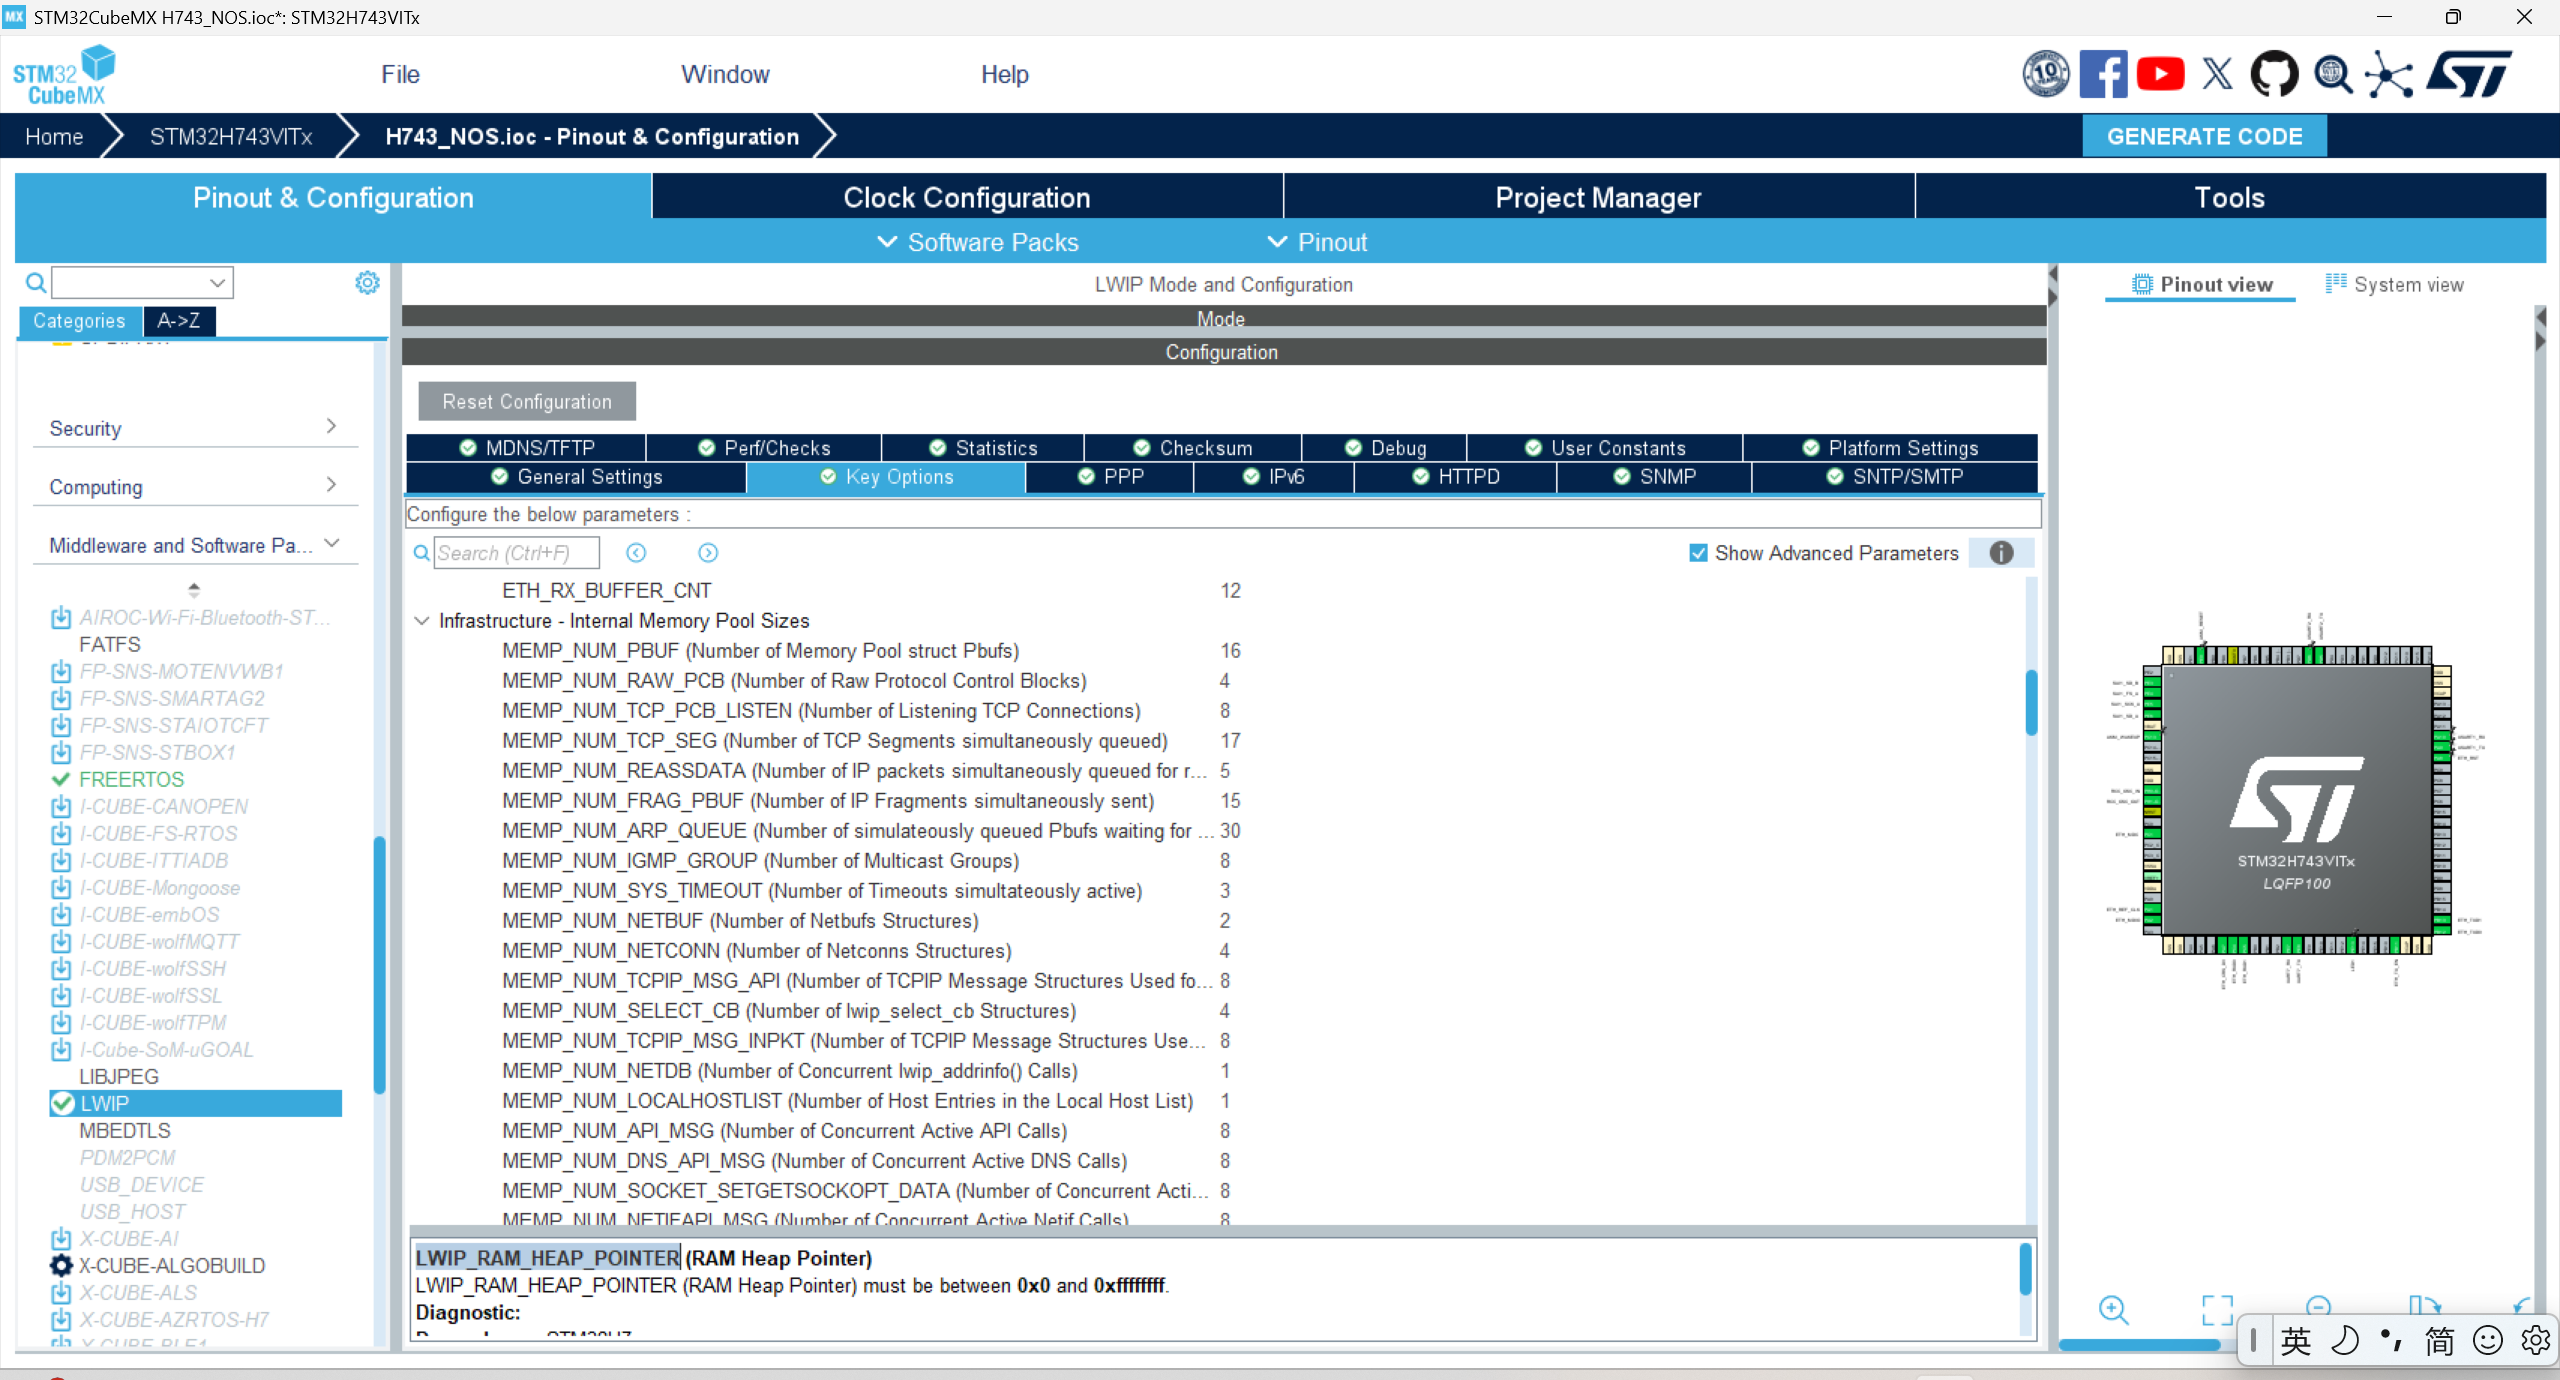
Task: Uncheck Show Advanced Parameters
Action: coord(1698,553)
